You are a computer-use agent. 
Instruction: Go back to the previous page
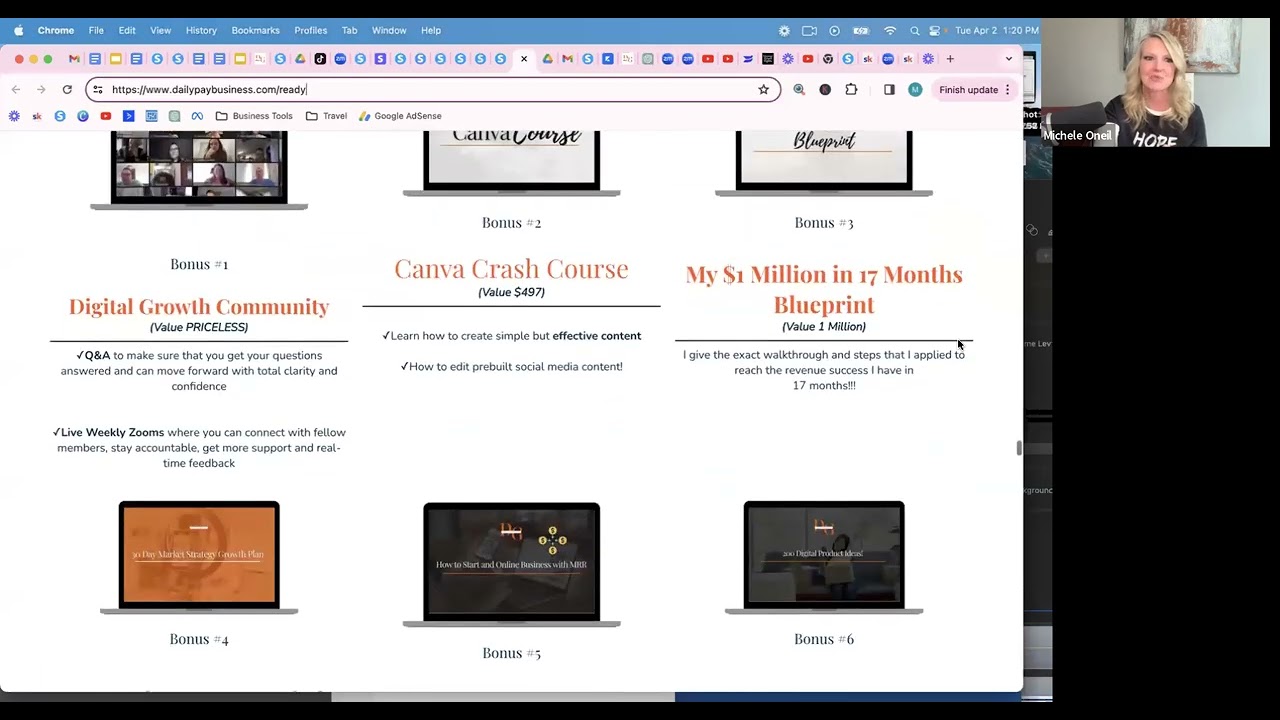pos(16,90)
